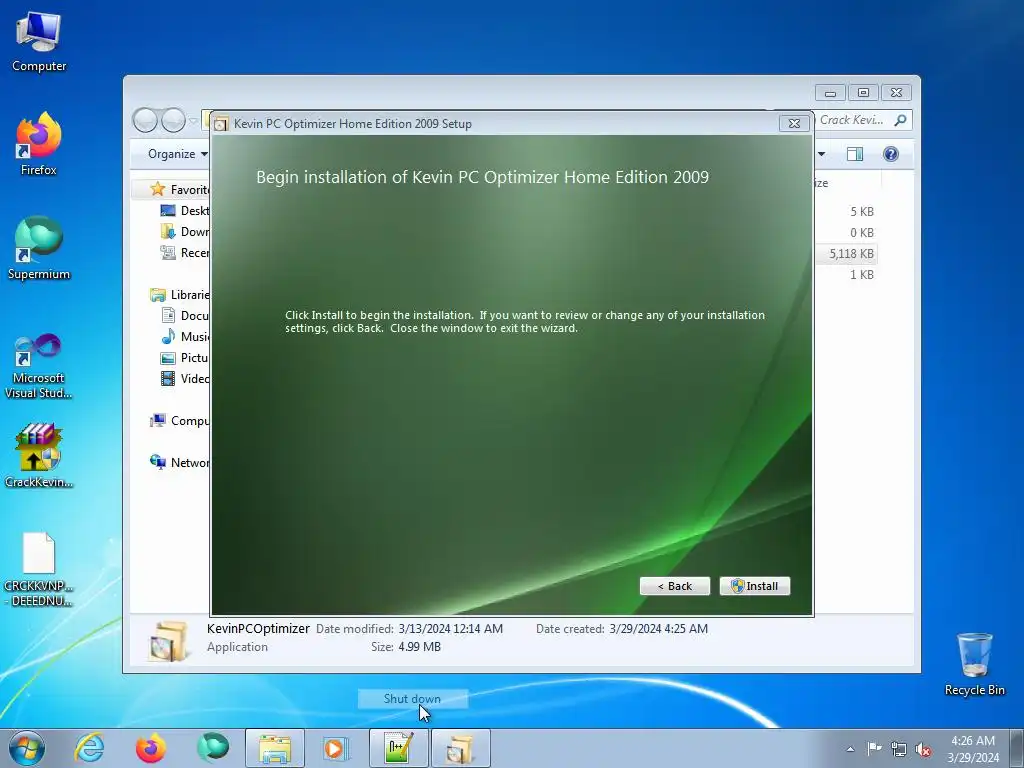This screenshot has height=768, width=1024.
Task: Select the CrackKevin archive desktop icon
Action: pyautogui.click(x=39, y=456)
